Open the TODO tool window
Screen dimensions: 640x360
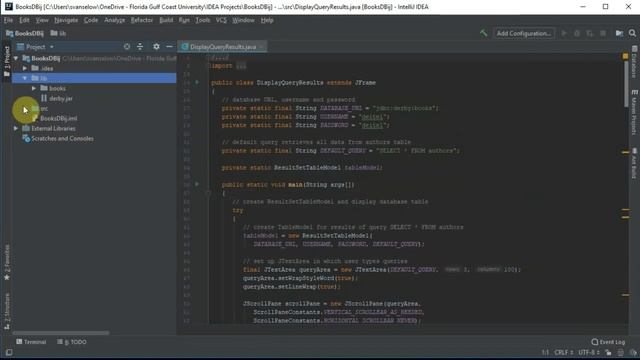(72, 342)
